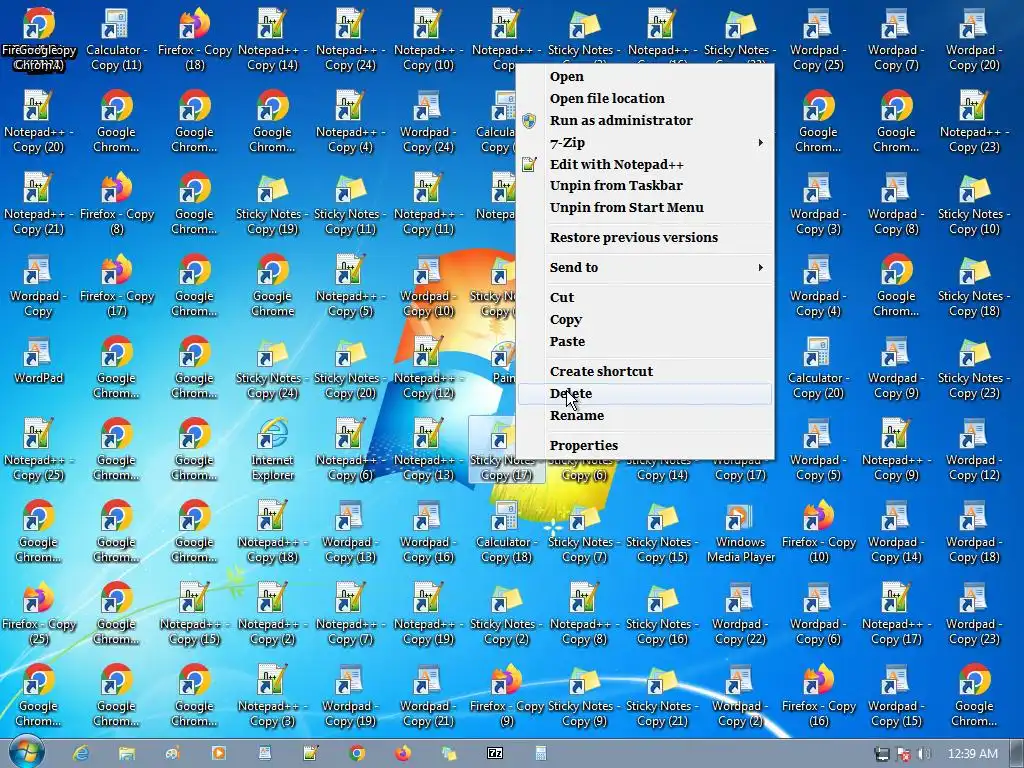The width and height of the screenshot is (1024, 768).
Task: Choose Delete in the context menu
Action: (645, 393)
